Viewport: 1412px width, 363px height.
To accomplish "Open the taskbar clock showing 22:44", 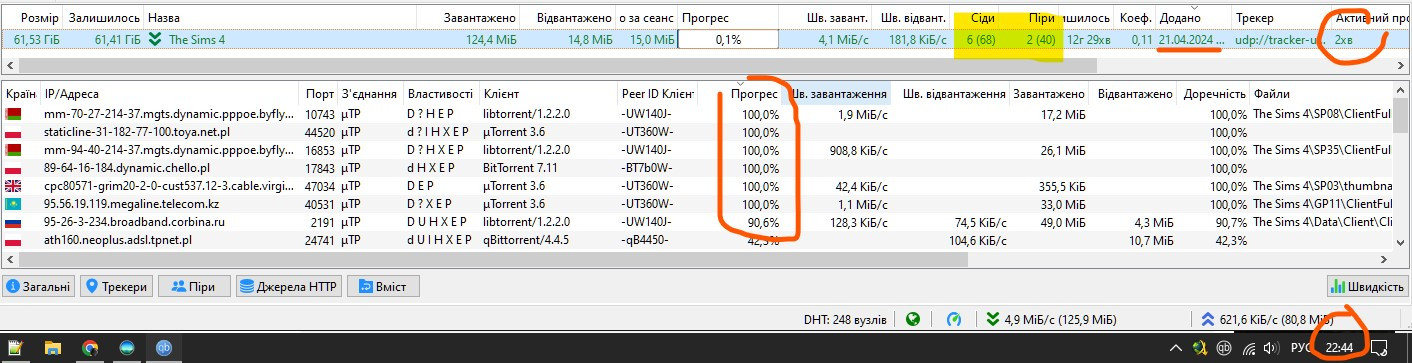I will coord(1339,348).
